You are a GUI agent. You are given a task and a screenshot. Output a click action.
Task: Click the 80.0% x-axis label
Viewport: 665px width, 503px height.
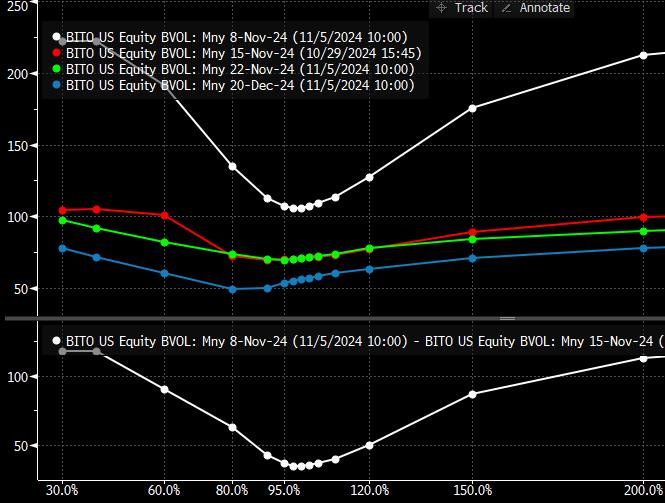pos(232,491)
